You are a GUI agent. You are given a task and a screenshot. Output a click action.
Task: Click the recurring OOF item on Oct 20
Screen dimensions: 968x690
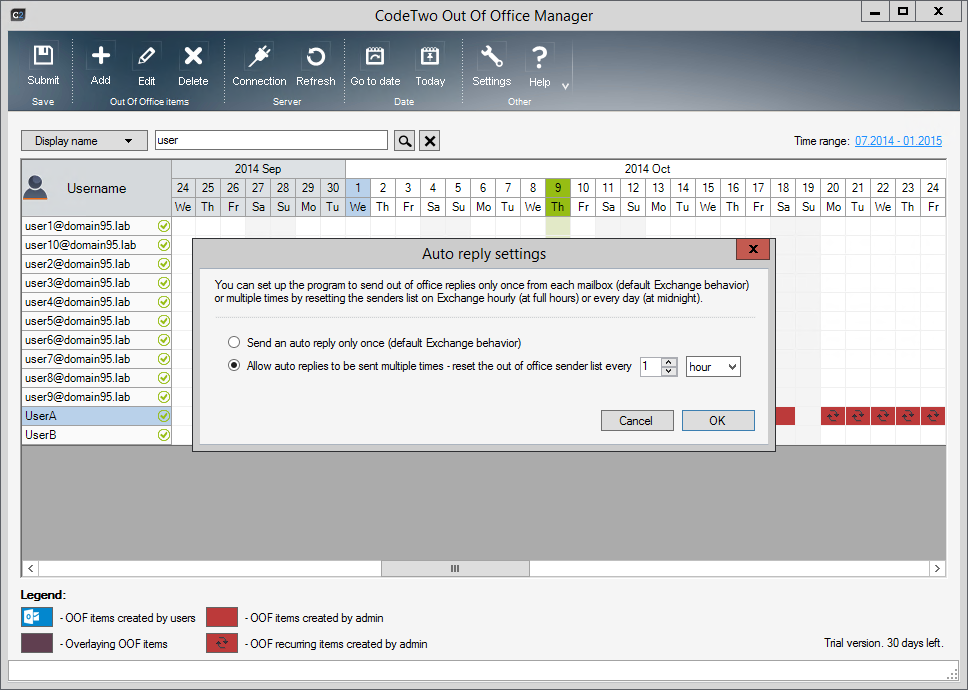tap(833, 416)
